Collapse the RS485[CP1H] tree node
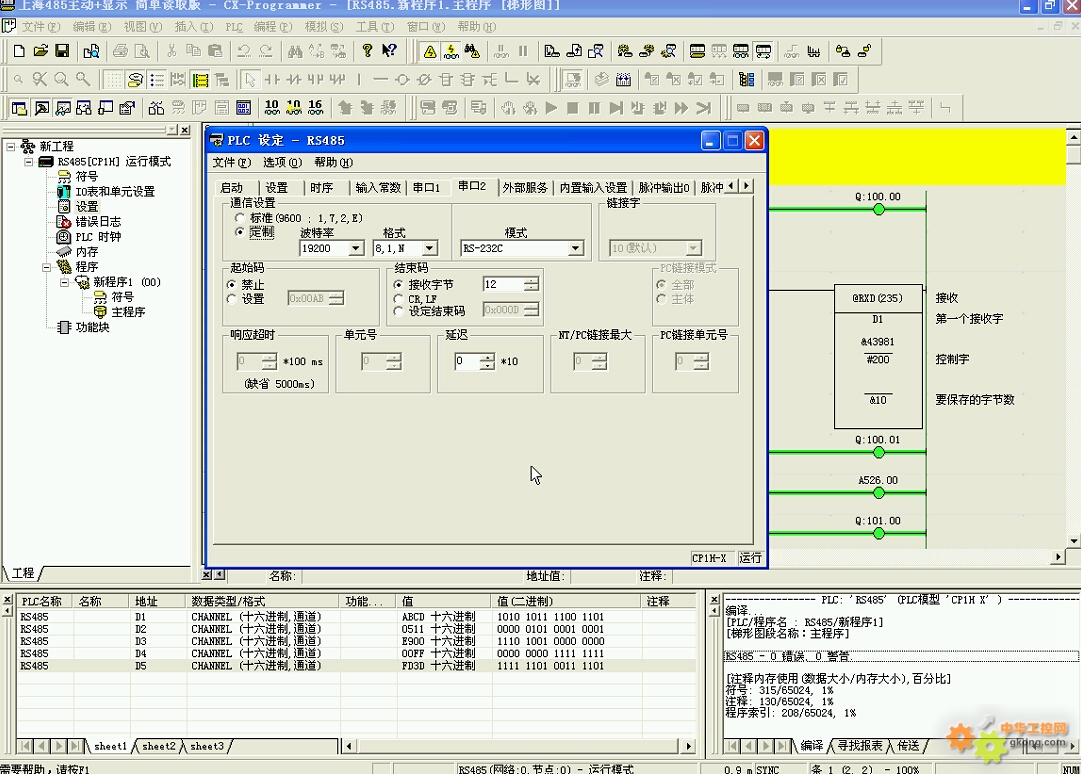Viewport: 1081px width, 774px height. click(28, 161)
